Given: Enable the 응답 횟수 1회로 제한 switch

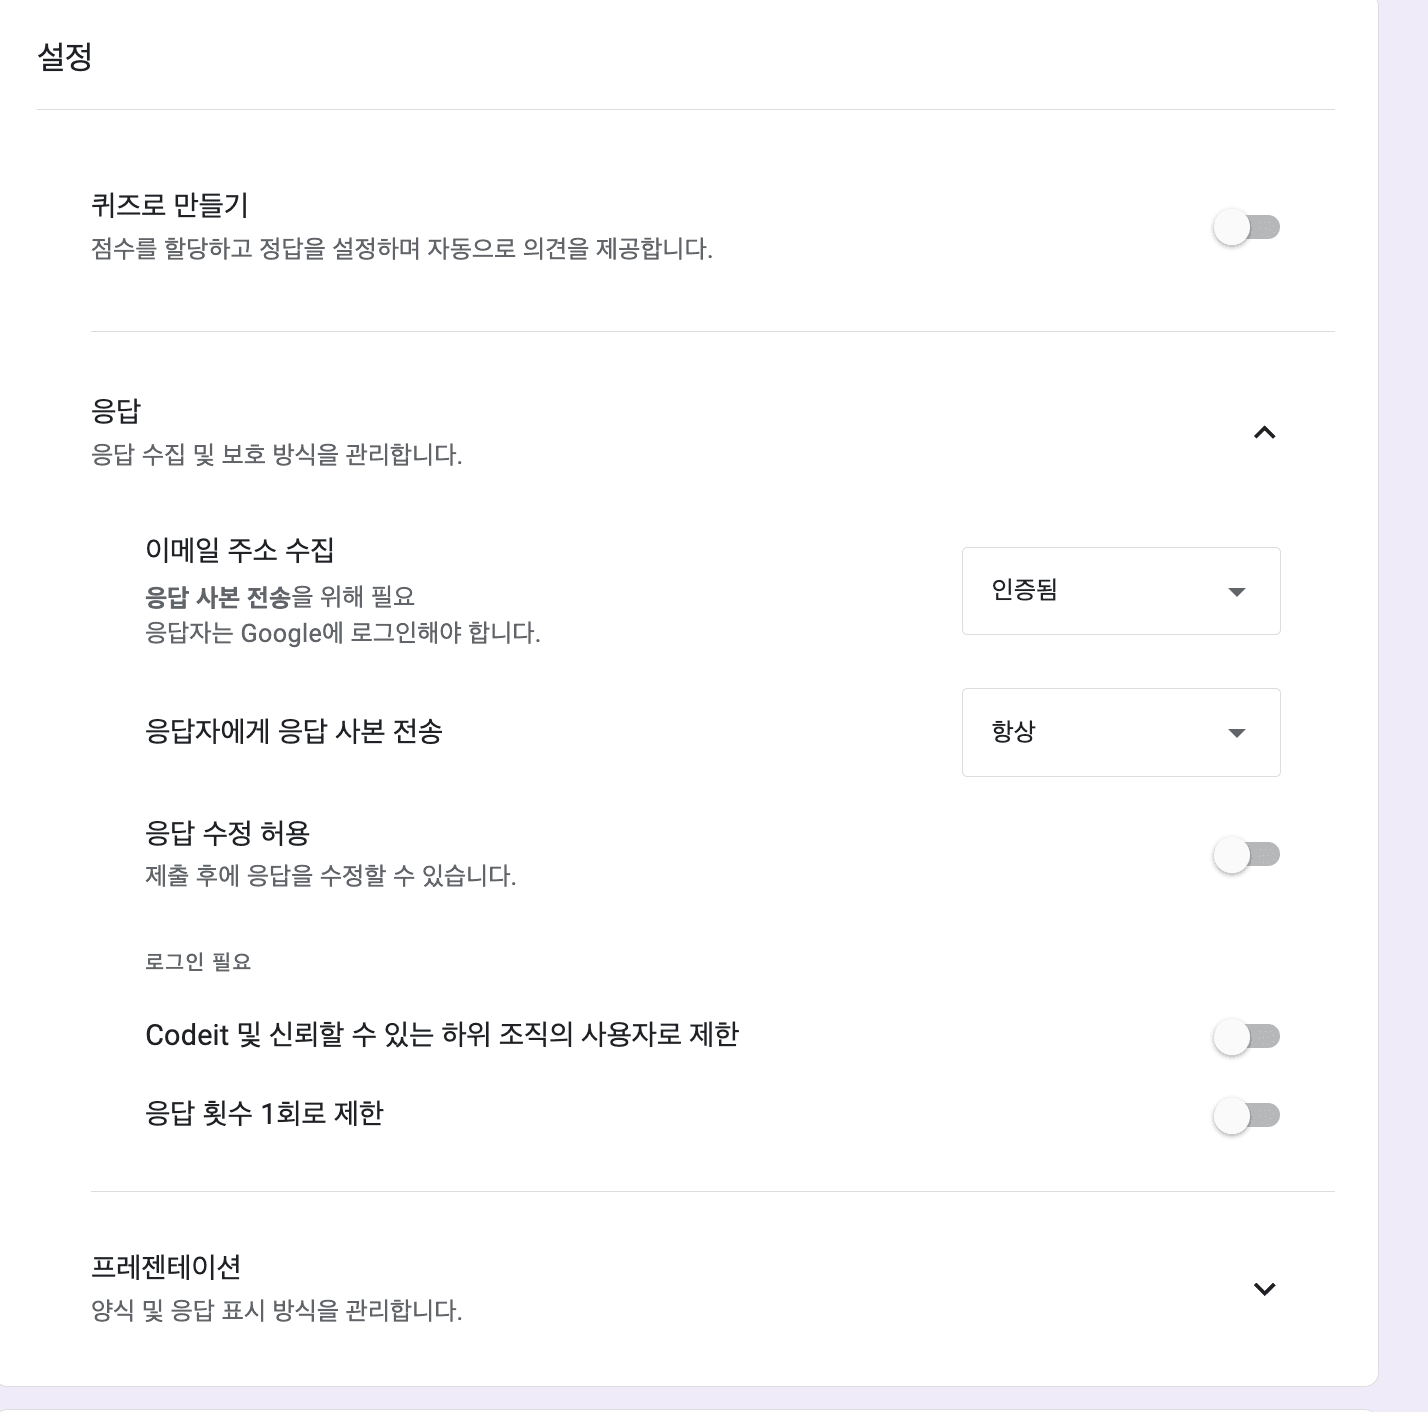Looking at the screenshot, I should click(x=1246, y=1116).
